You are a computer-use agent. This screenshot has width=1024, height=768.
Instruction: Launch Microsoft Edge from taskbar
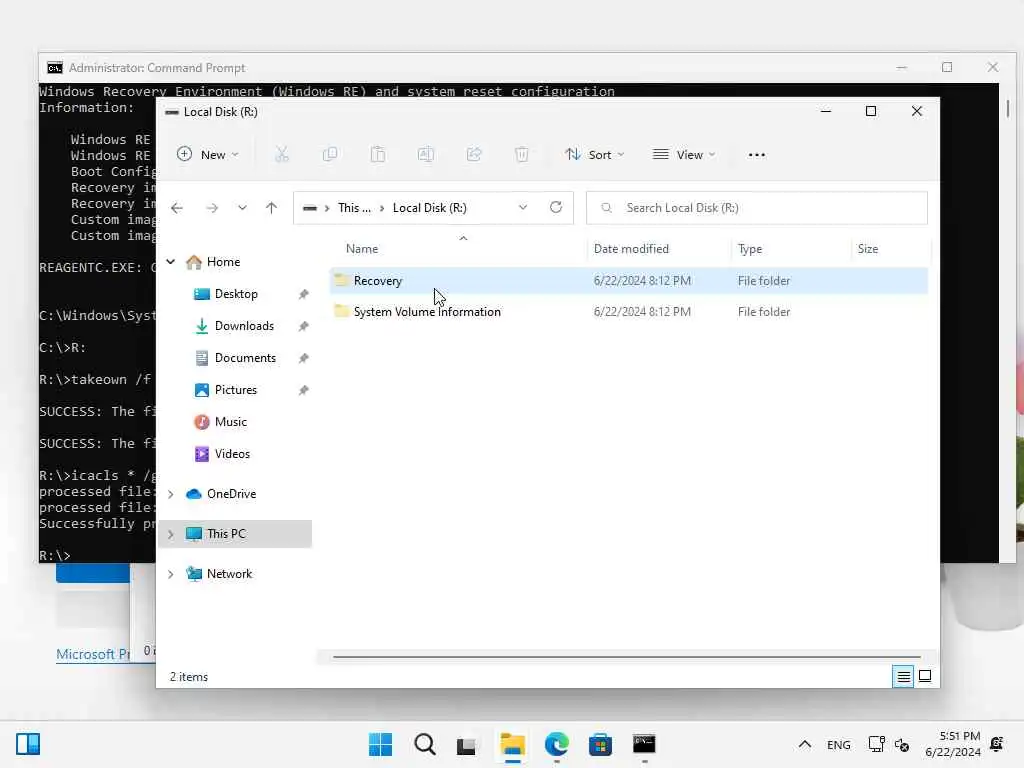click(556, 744)
